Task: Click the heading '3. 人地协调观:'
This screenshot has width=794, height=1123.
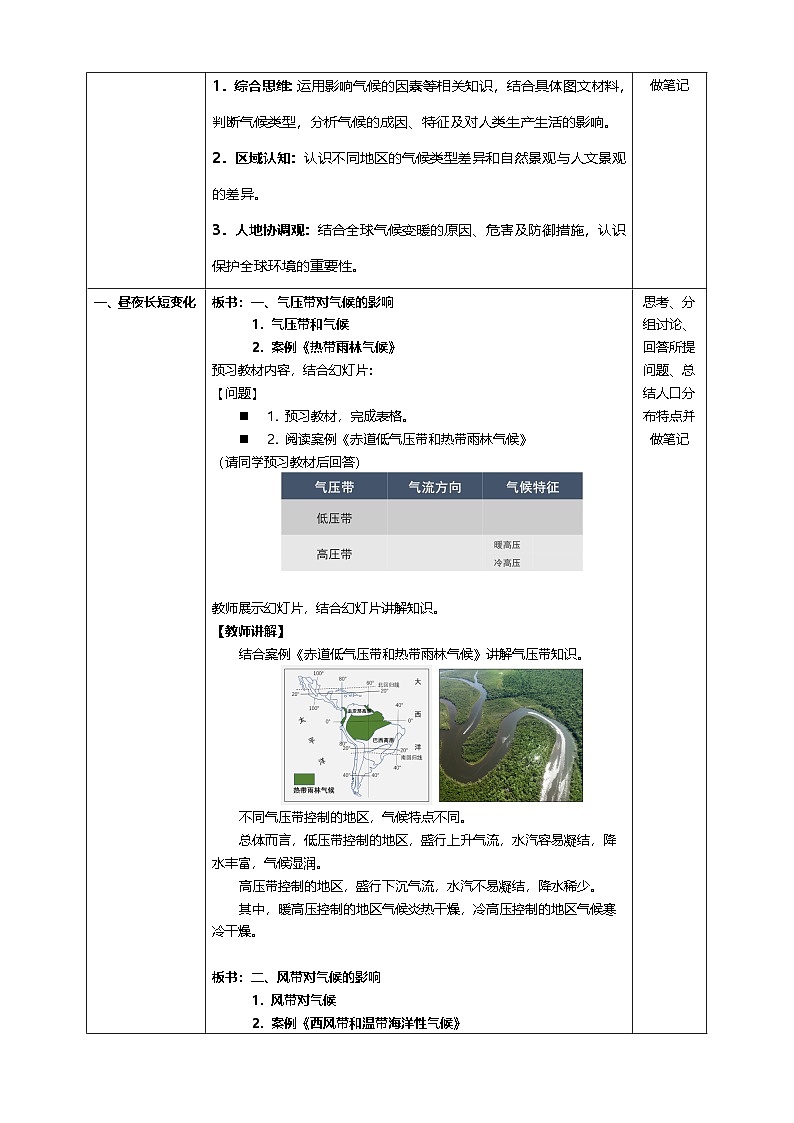Action: (261, 230)
